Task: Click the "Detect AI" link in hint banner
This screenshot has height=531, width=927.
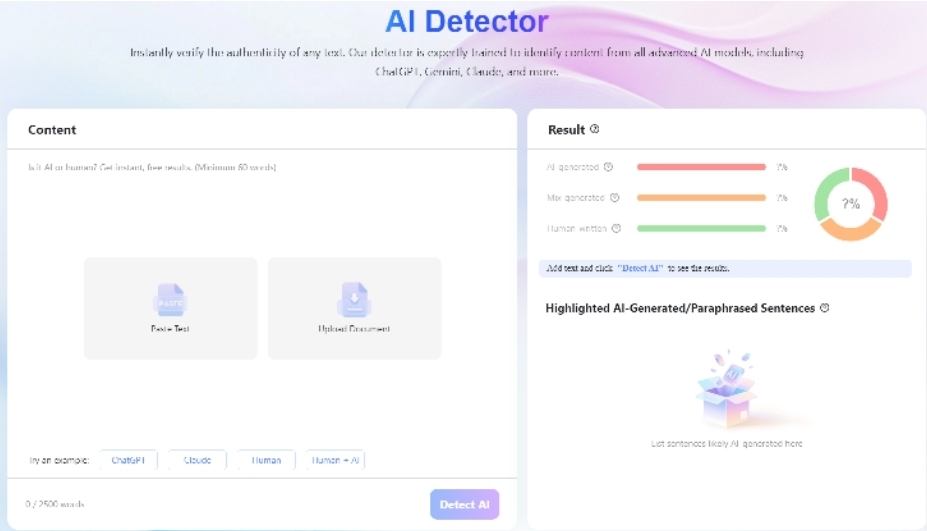Action: tap(641, 268)
